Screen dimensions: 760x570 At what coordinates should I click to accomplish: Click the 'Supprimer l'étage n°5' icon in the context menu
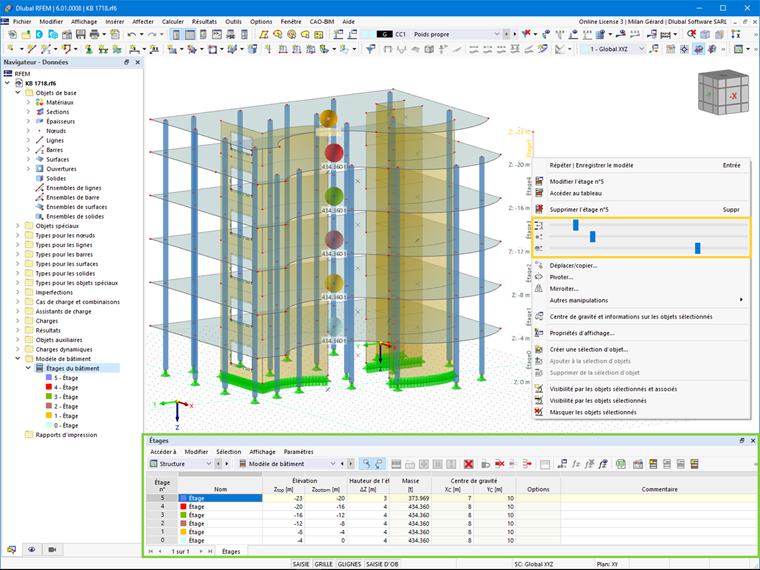(539, 209)
